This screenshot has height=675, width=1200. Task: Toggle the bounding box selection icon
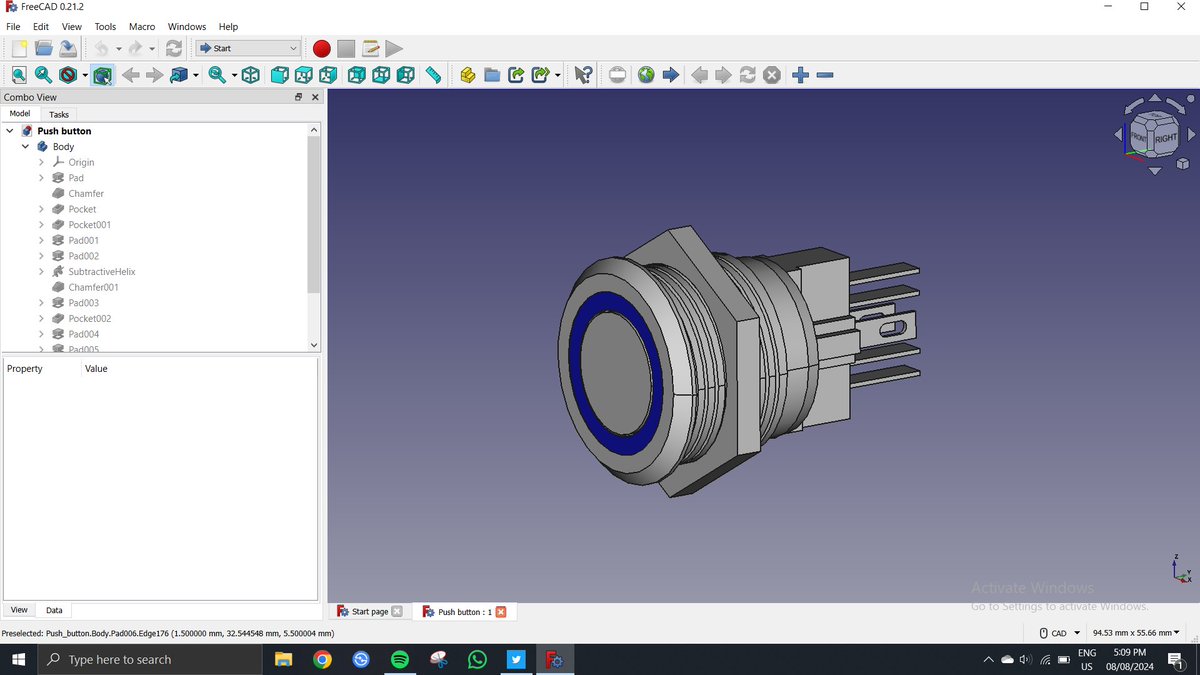[x=103, y=75]
